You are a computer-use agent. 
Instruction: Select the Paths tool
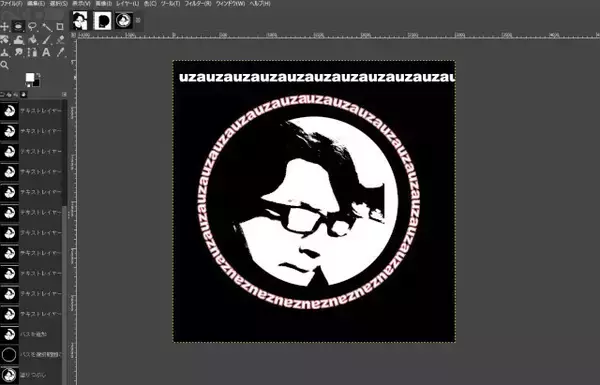click(33, 52)
